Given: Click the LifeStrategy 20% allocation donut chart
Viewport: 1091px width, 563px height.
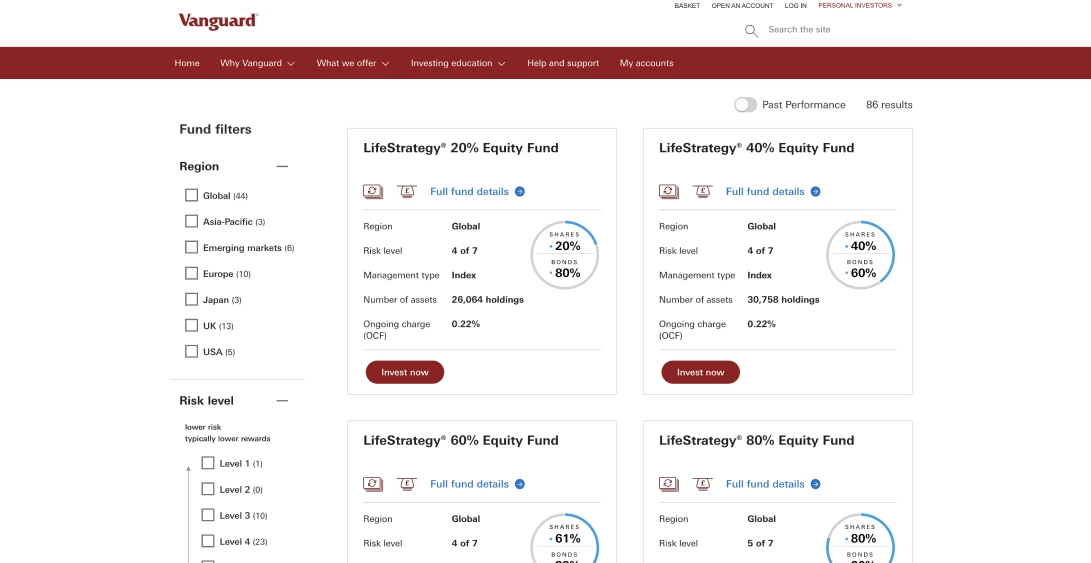Looking at the screenshot, I should (x=565, y=255).
